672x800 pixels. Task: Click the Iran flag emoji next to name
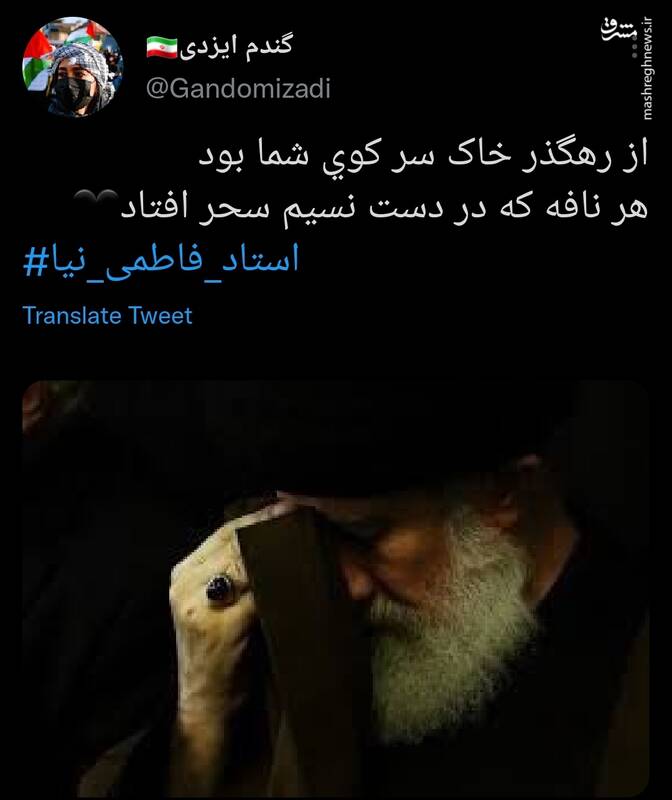pos(162,47)
